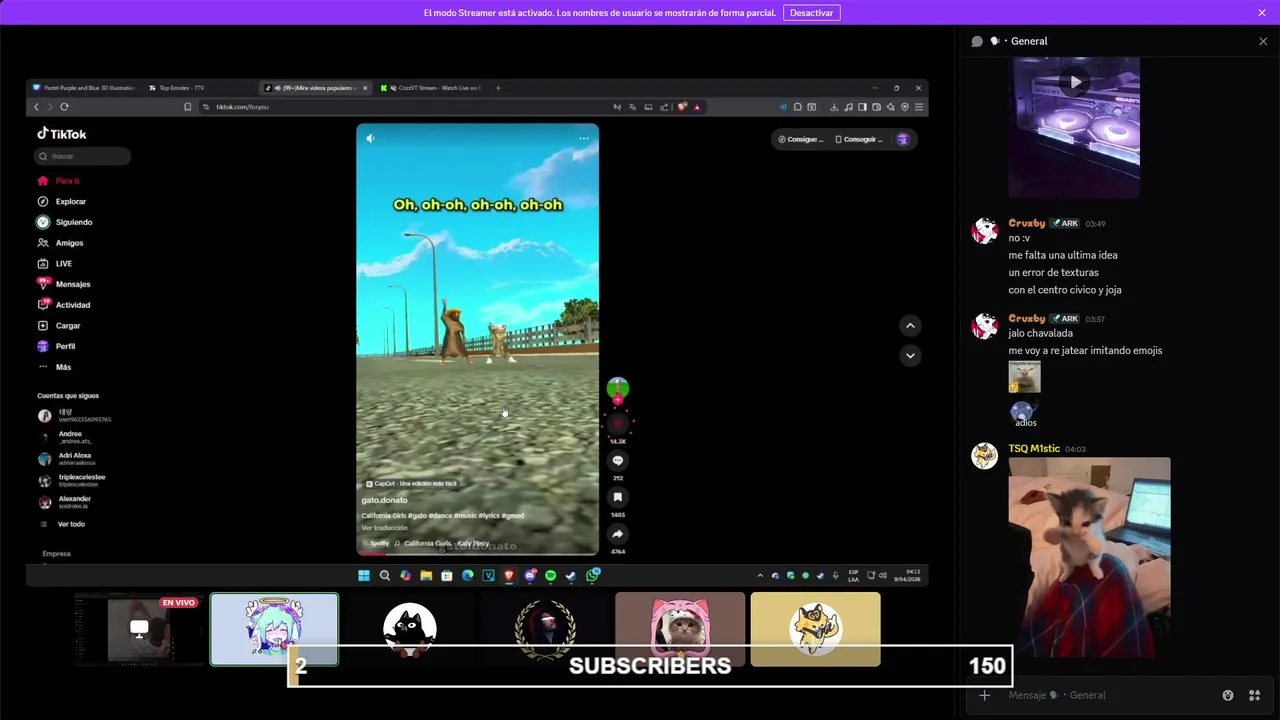Image resolution: width=1280 pixels, height=720 pixels.
Task: Select the anime-avatar participant tile
Action: tap(274, 629)
